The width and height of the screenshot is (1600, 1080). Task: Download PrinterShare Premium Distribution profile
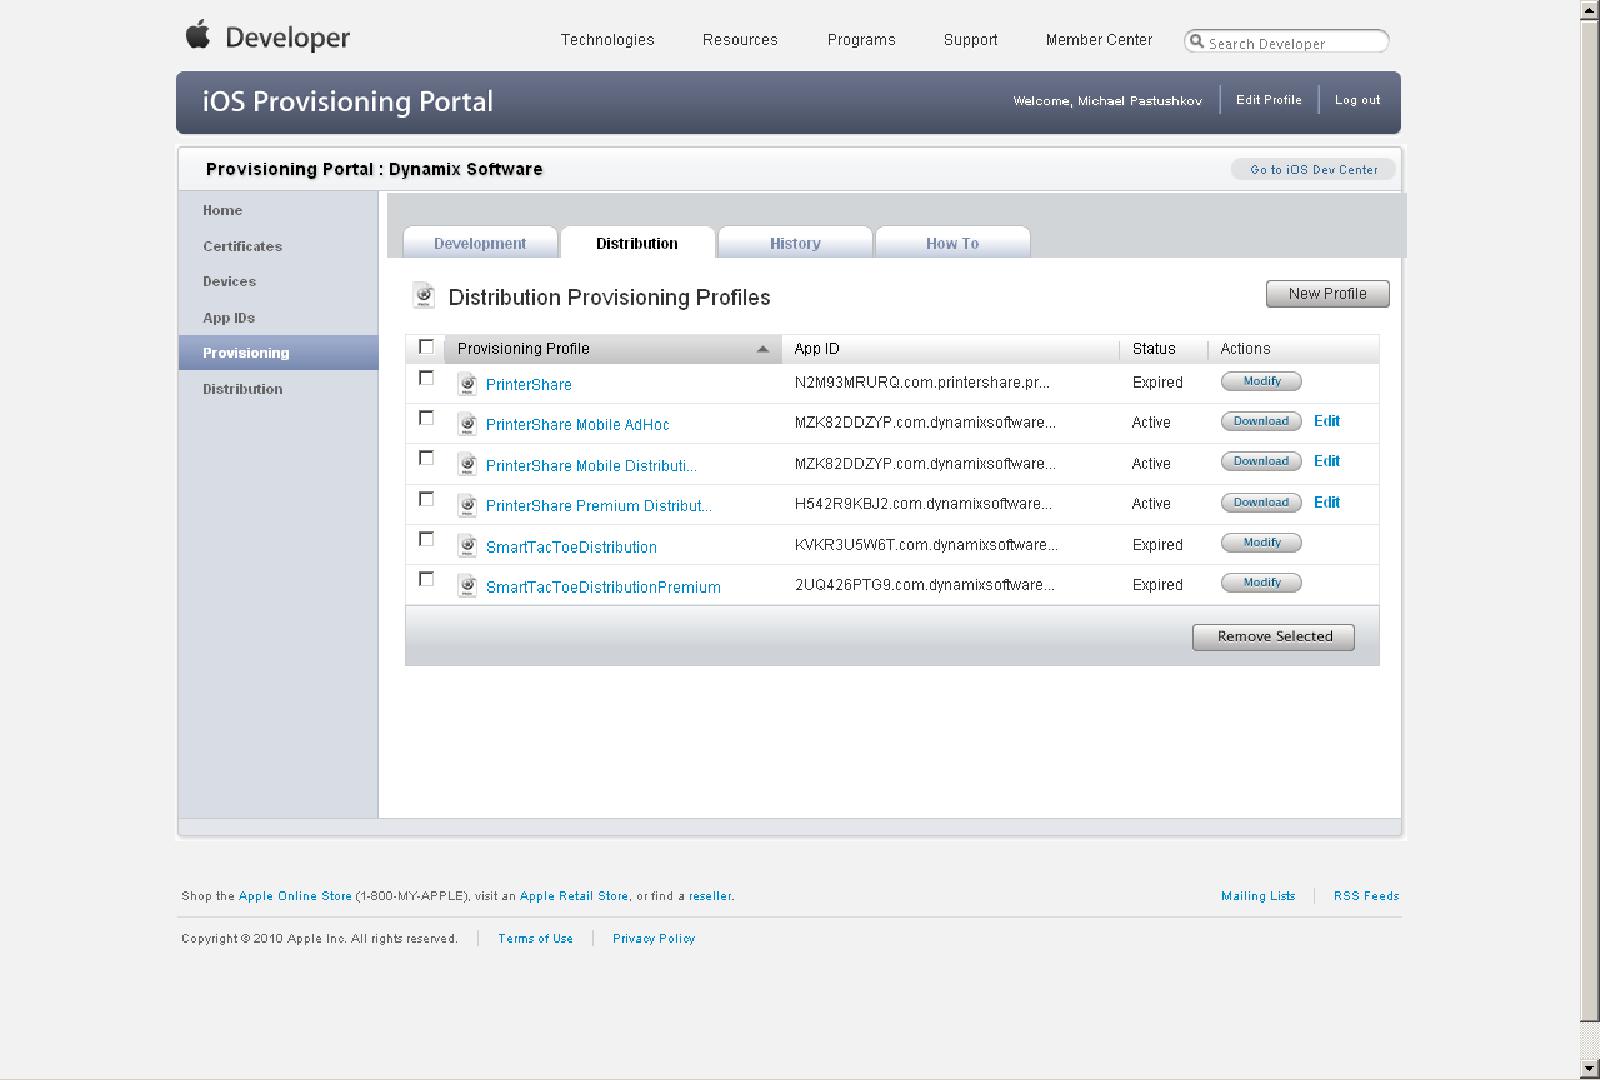(x=1261, y=502)
